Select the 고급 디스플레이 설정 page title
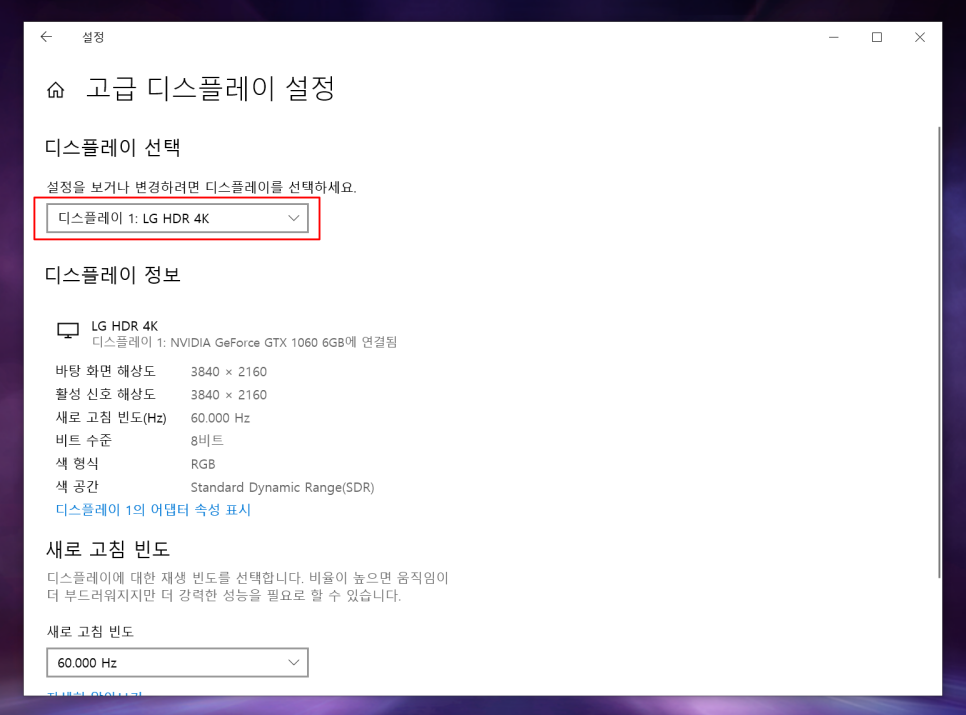966x715 pixels. click(x=210, y=89)
